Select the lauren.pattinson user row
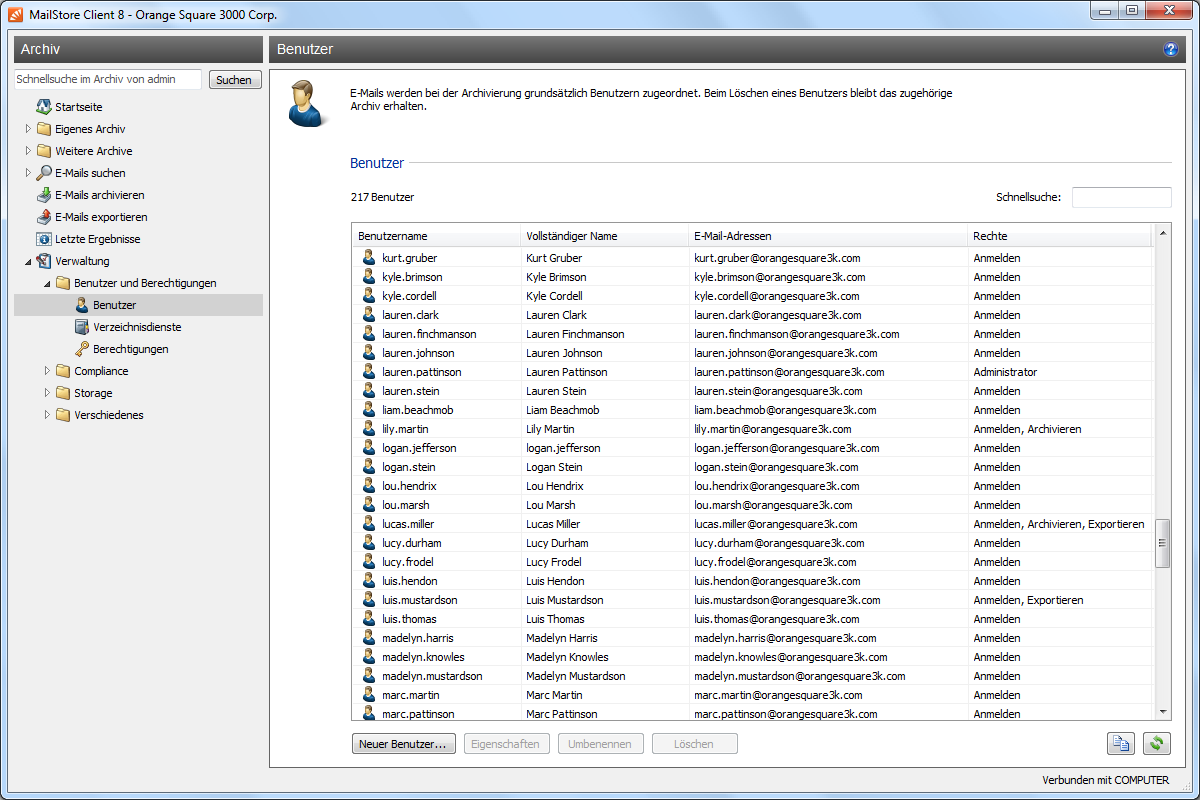Screen dimensions: 1200x800 [x=421, y=372]
